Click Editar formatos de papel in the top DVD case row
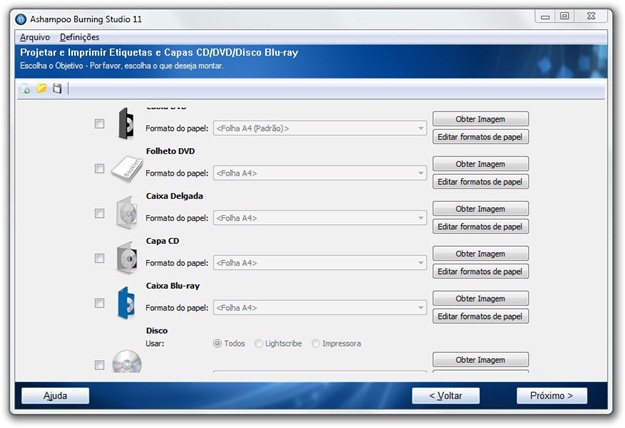This screenshot has width=625, height=428. 480,137
